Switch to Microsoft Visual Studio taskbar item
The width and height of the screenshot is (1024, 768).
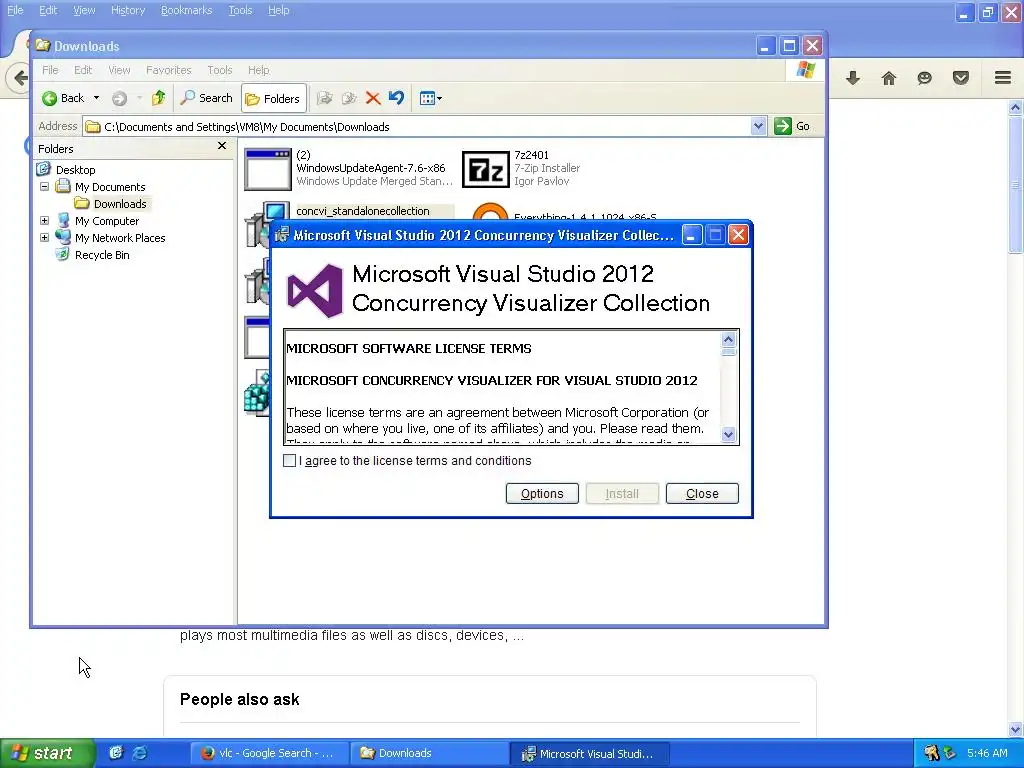point(589,754)
